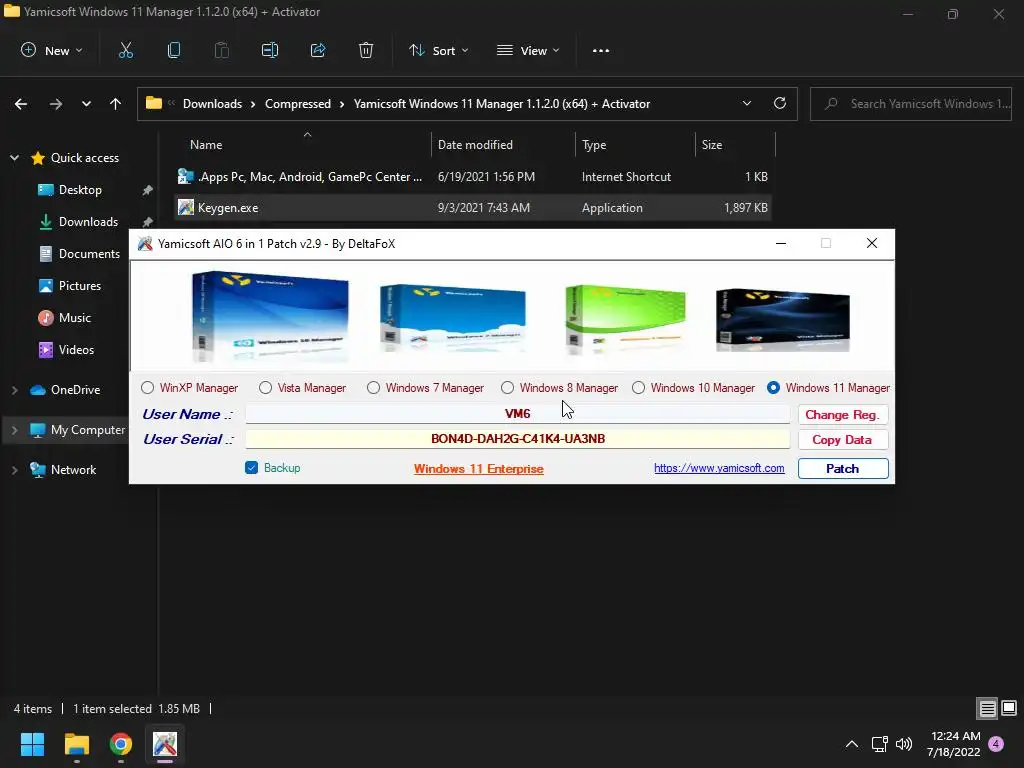Click the User Serial field
Image resolution: width=1024 pixels, height=768 pixels.
(517, 439)
